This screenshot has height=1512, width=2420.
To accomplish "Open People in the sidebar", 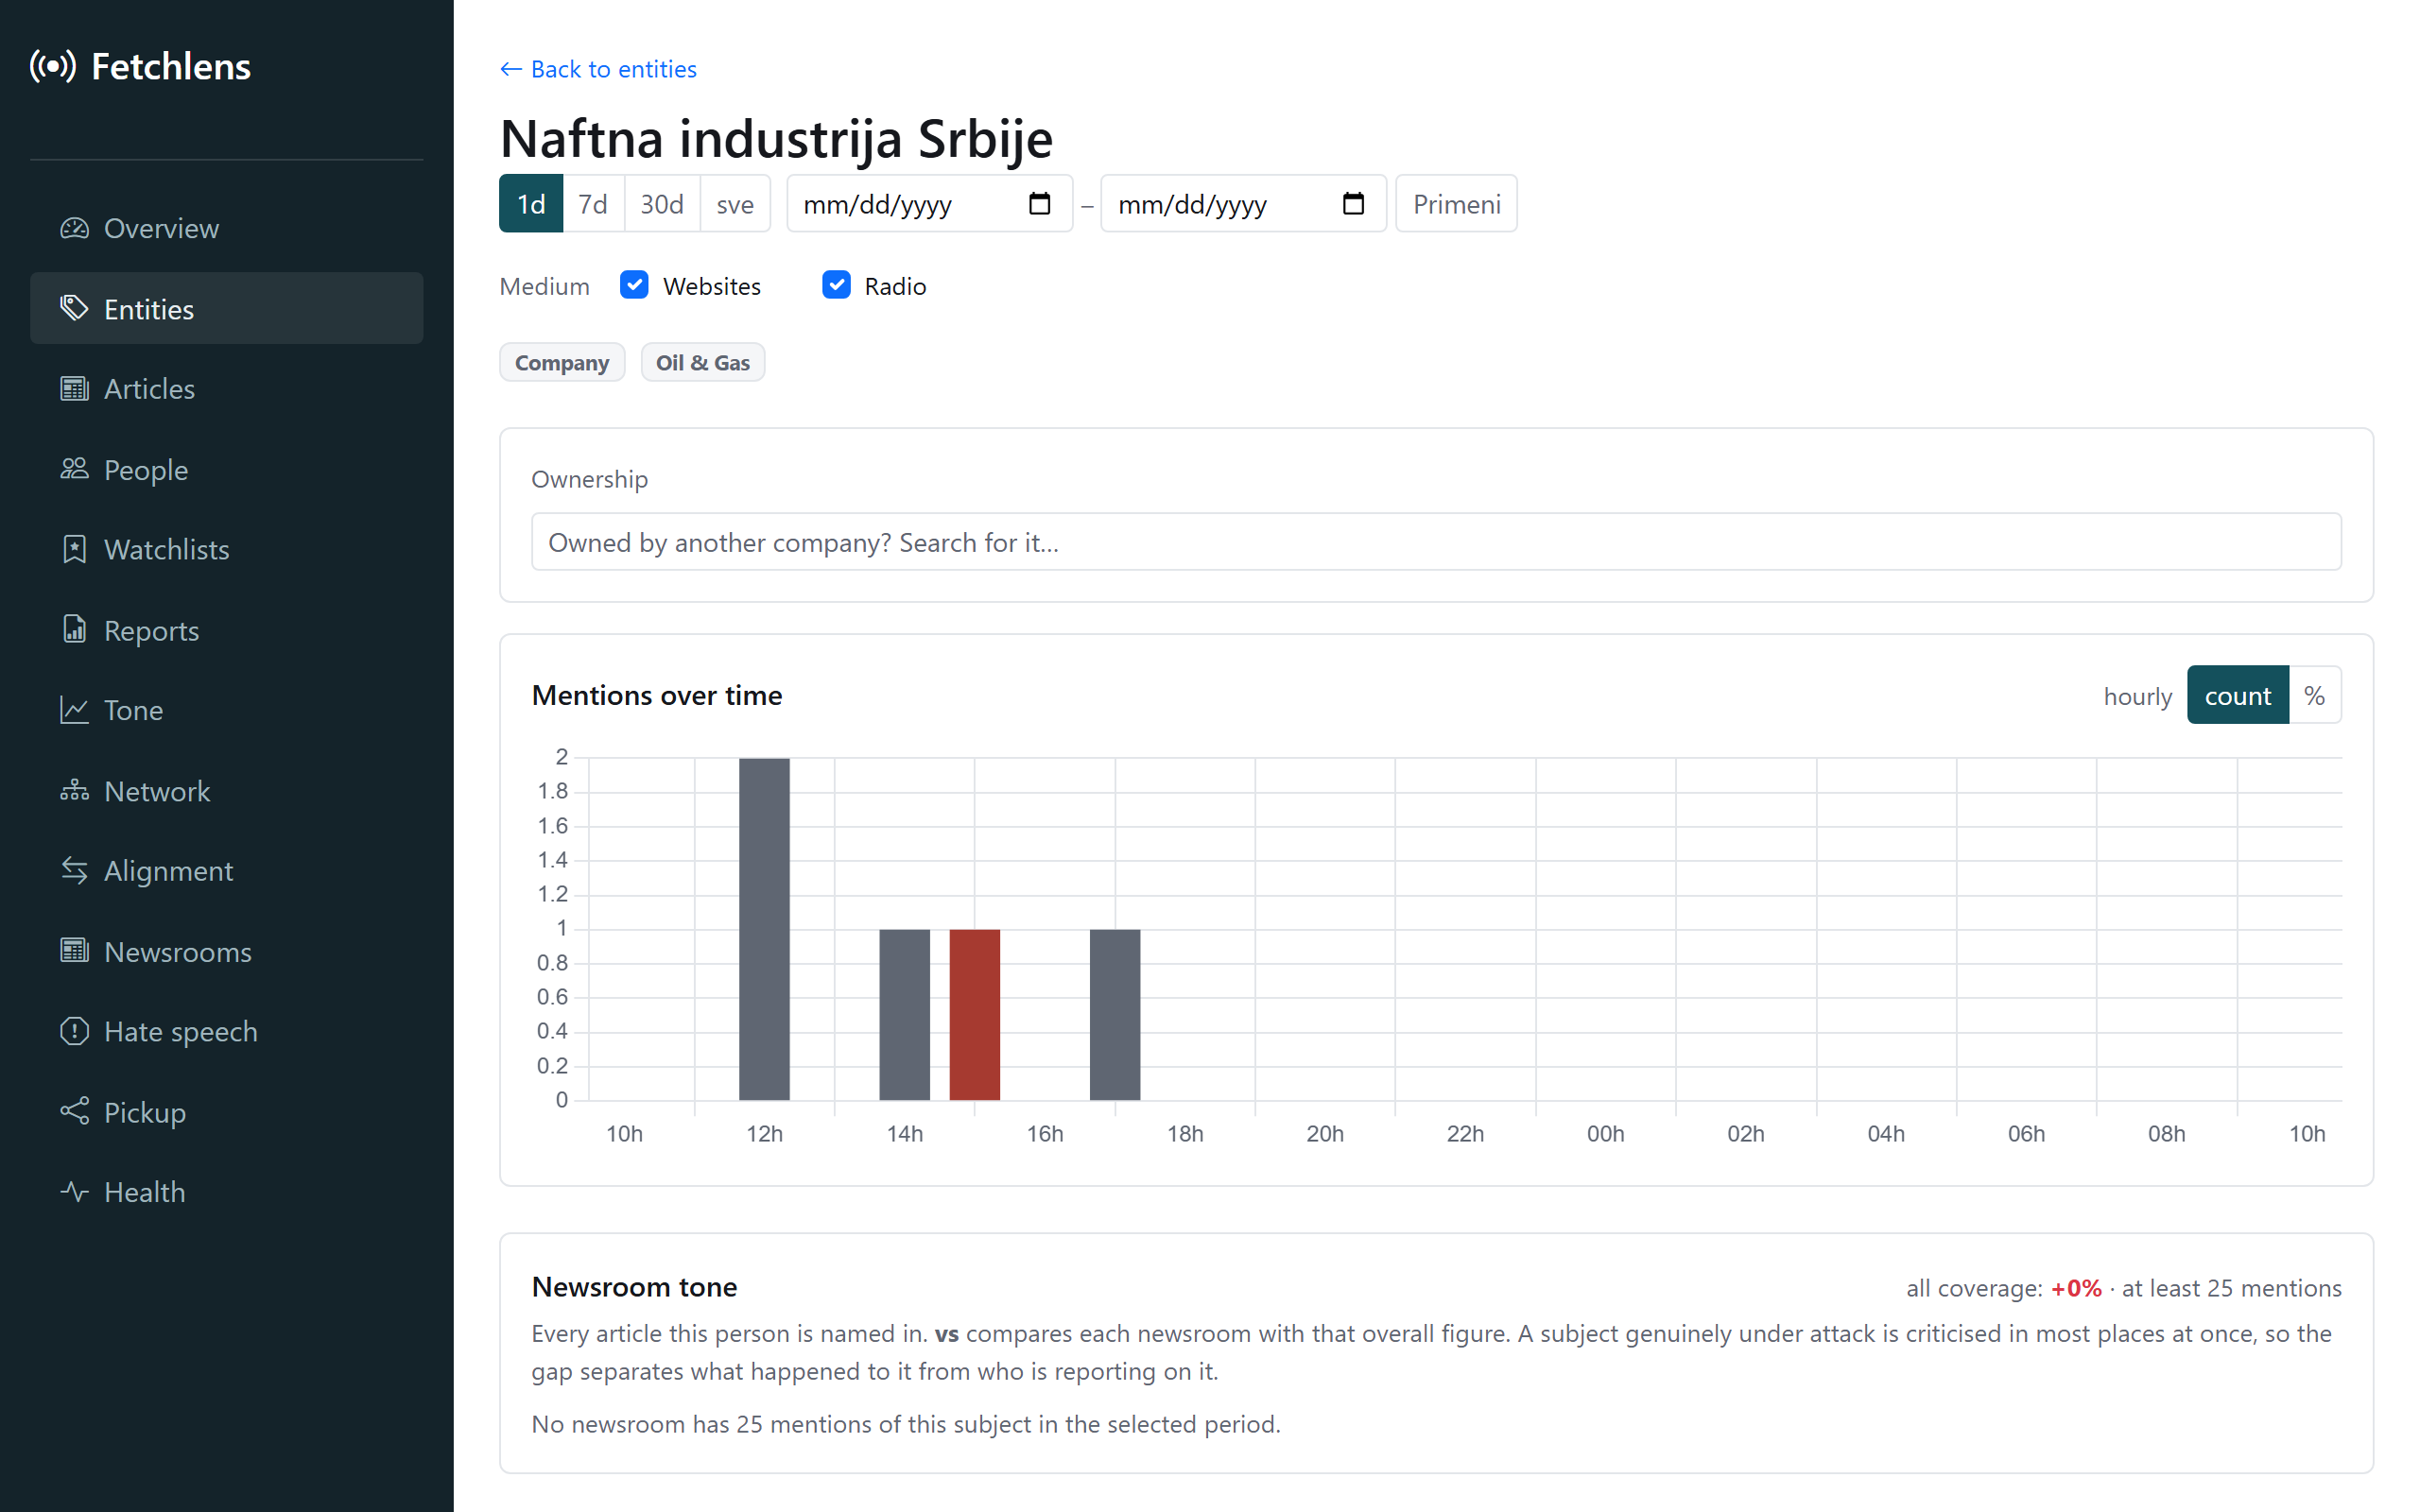I will click(227, 469).
